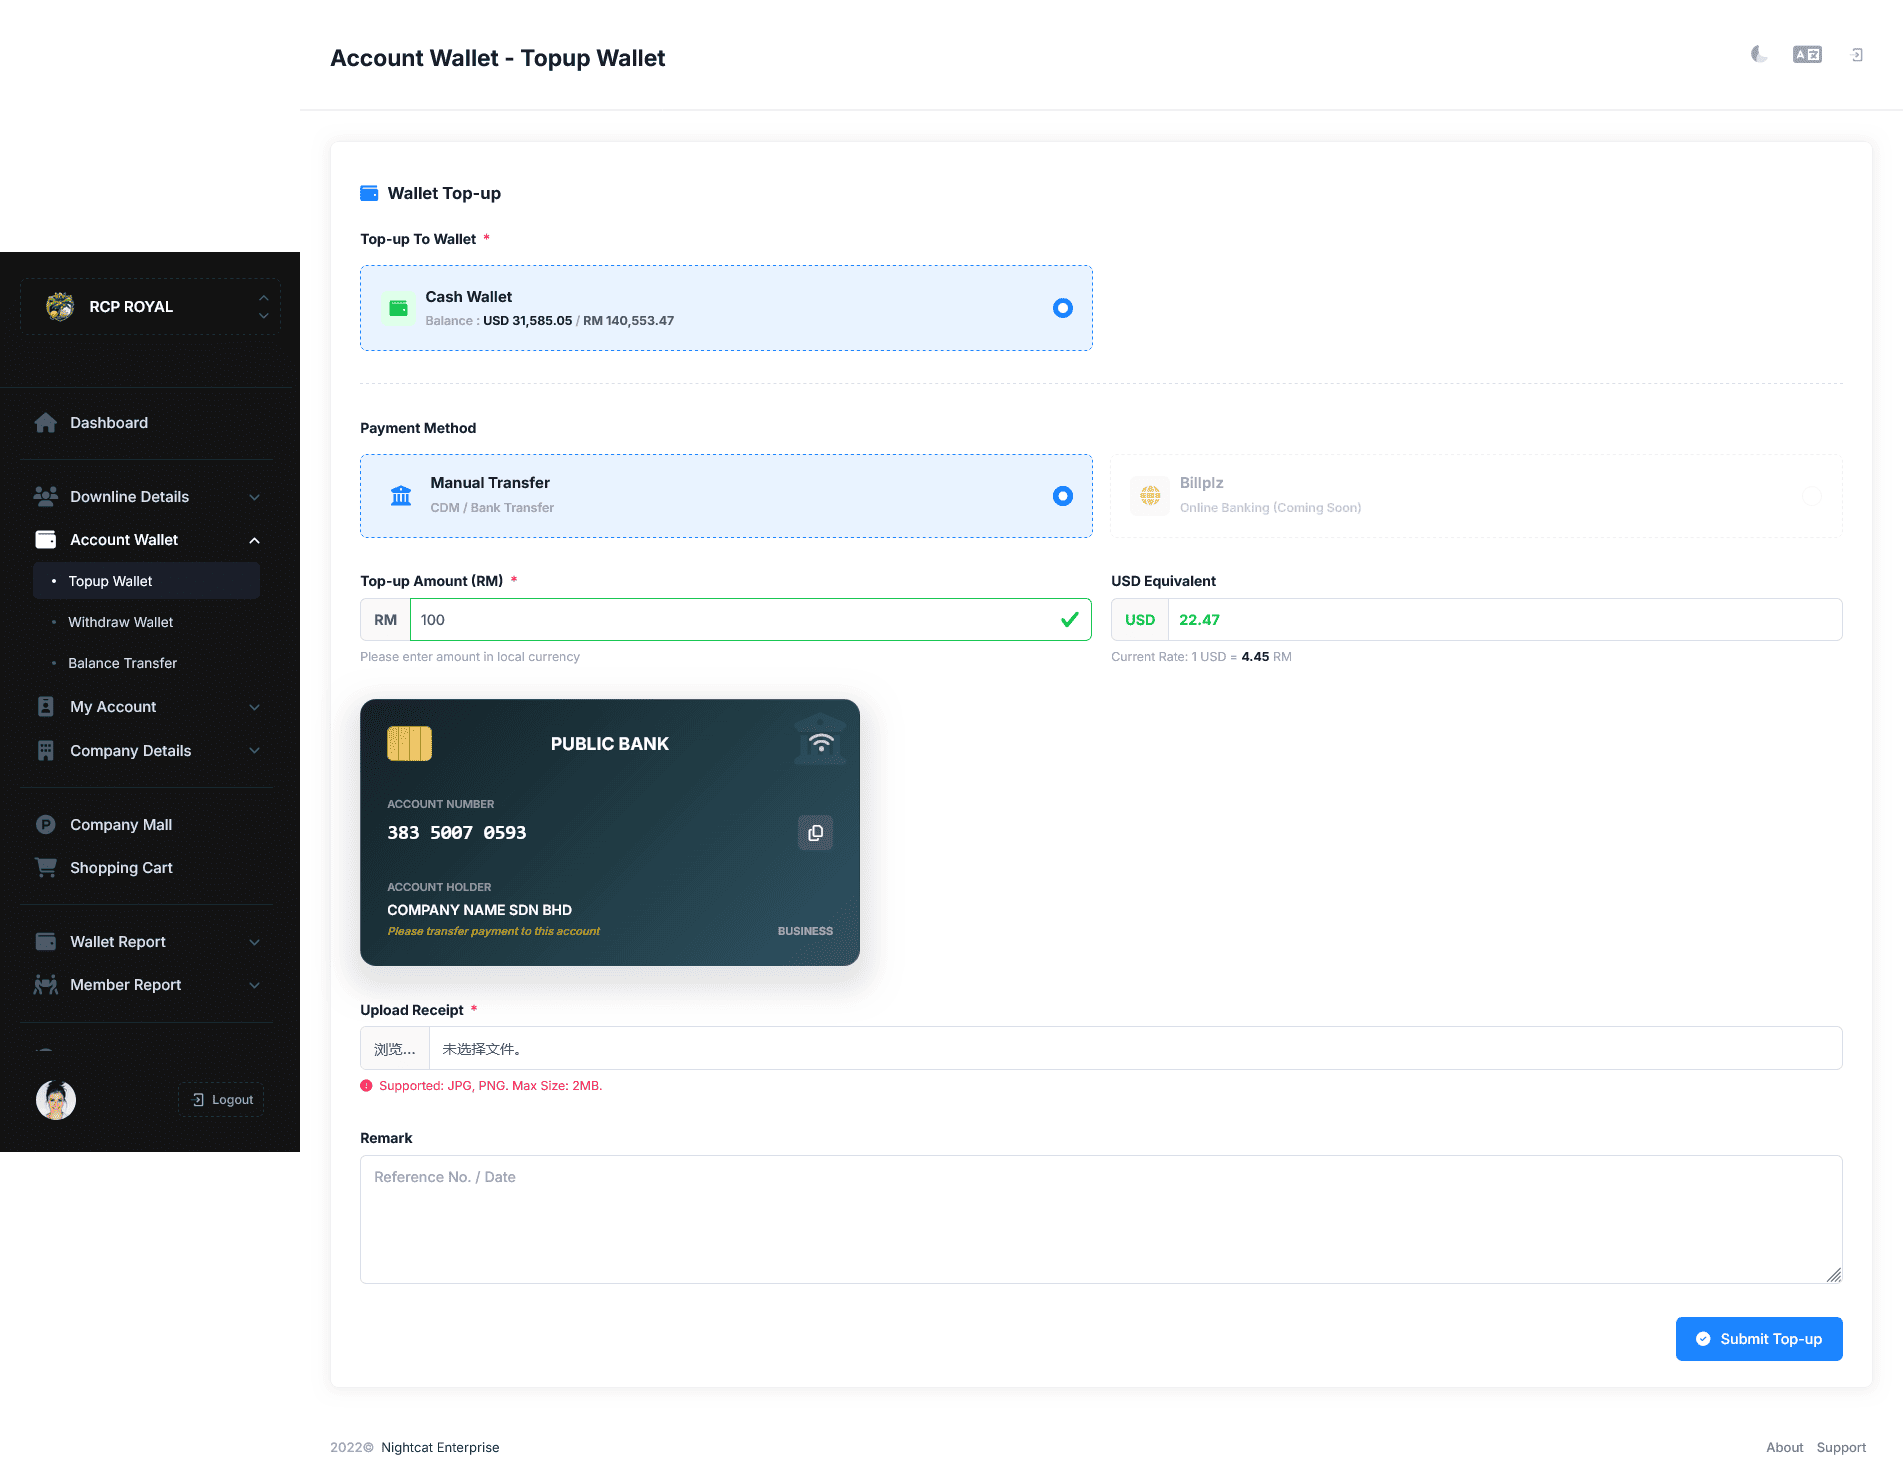Click the USD Equivalent field
This screenshot has height=1477, width=1903.
(1505, 620)
